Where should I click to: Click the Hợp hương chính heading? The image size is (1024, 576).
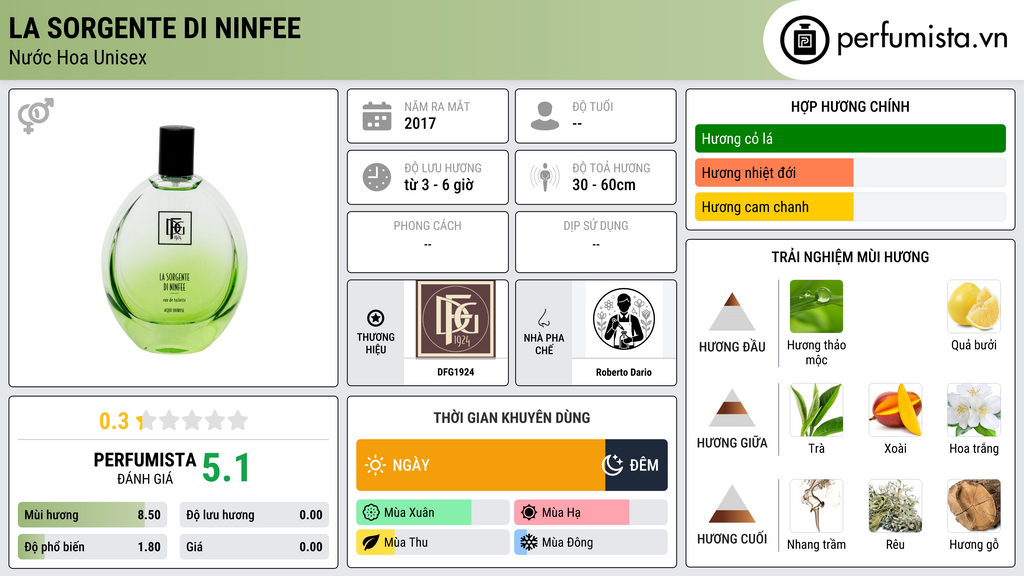click(x=850, y=106)
